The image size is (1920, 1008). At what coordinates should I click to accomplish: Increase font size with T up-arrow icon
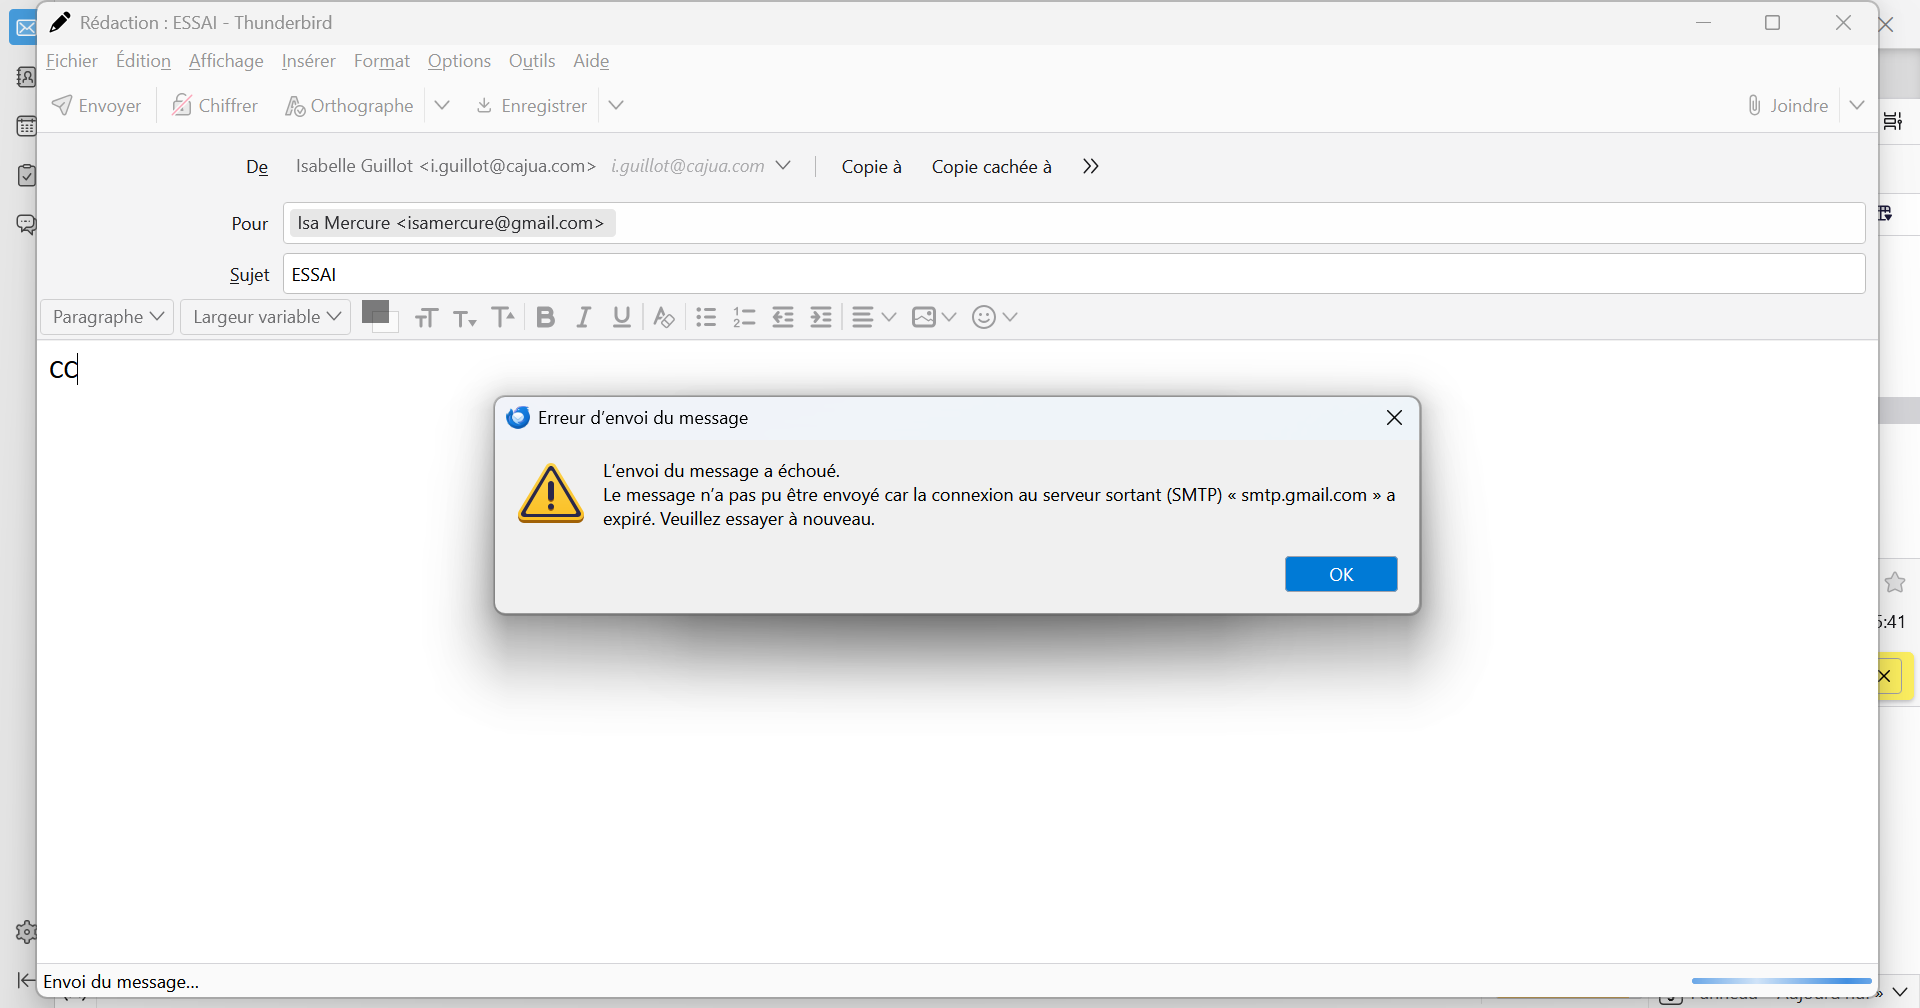(504, 317)
